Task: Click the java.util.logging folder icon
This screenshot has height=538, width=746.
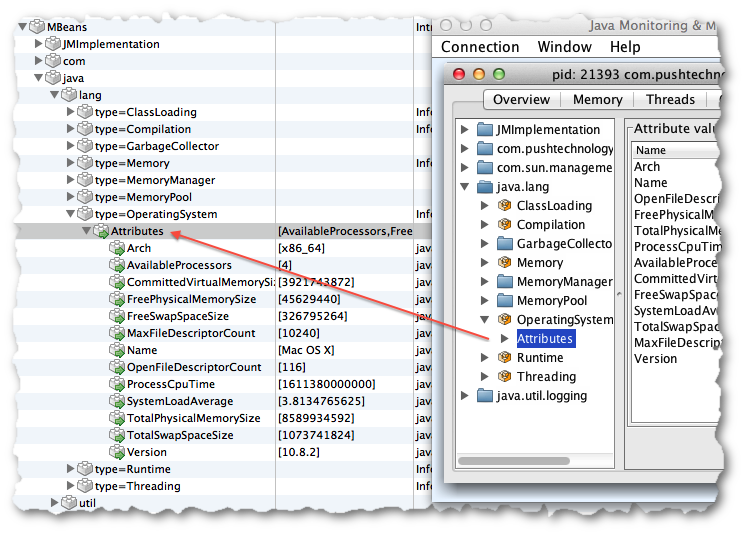Action: [485, 396]
